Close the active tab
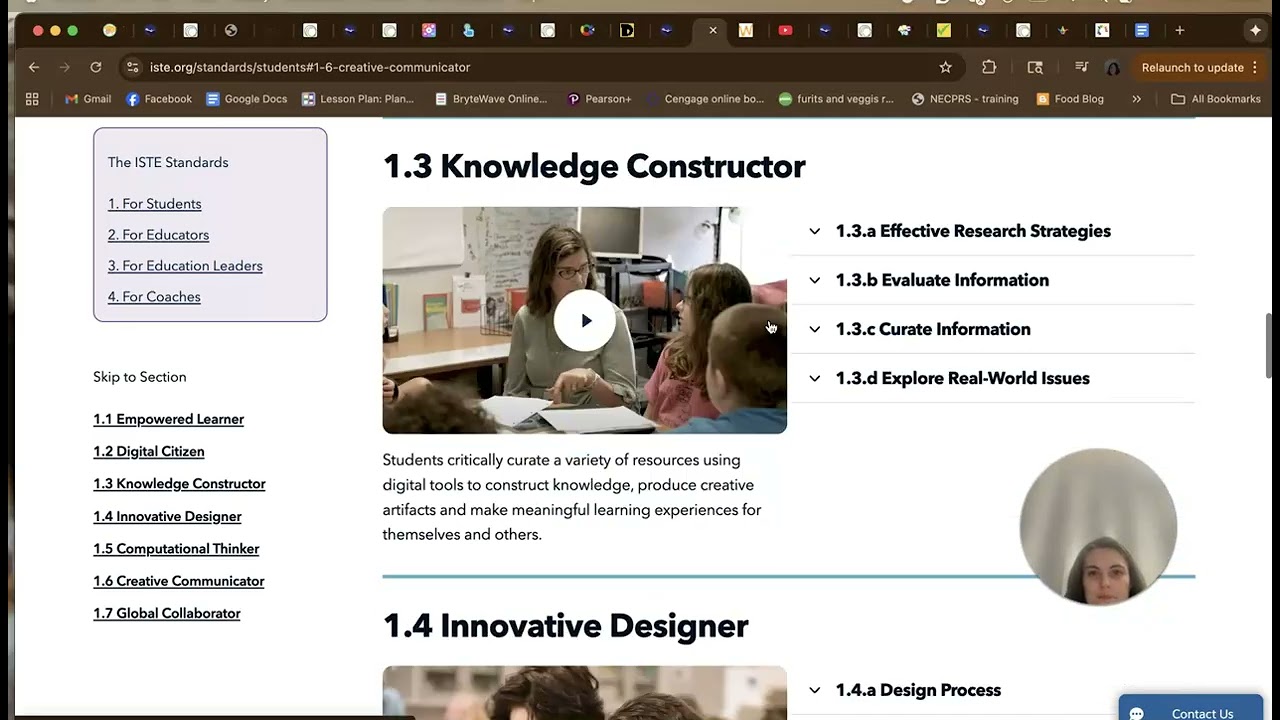 pos(713,30)
